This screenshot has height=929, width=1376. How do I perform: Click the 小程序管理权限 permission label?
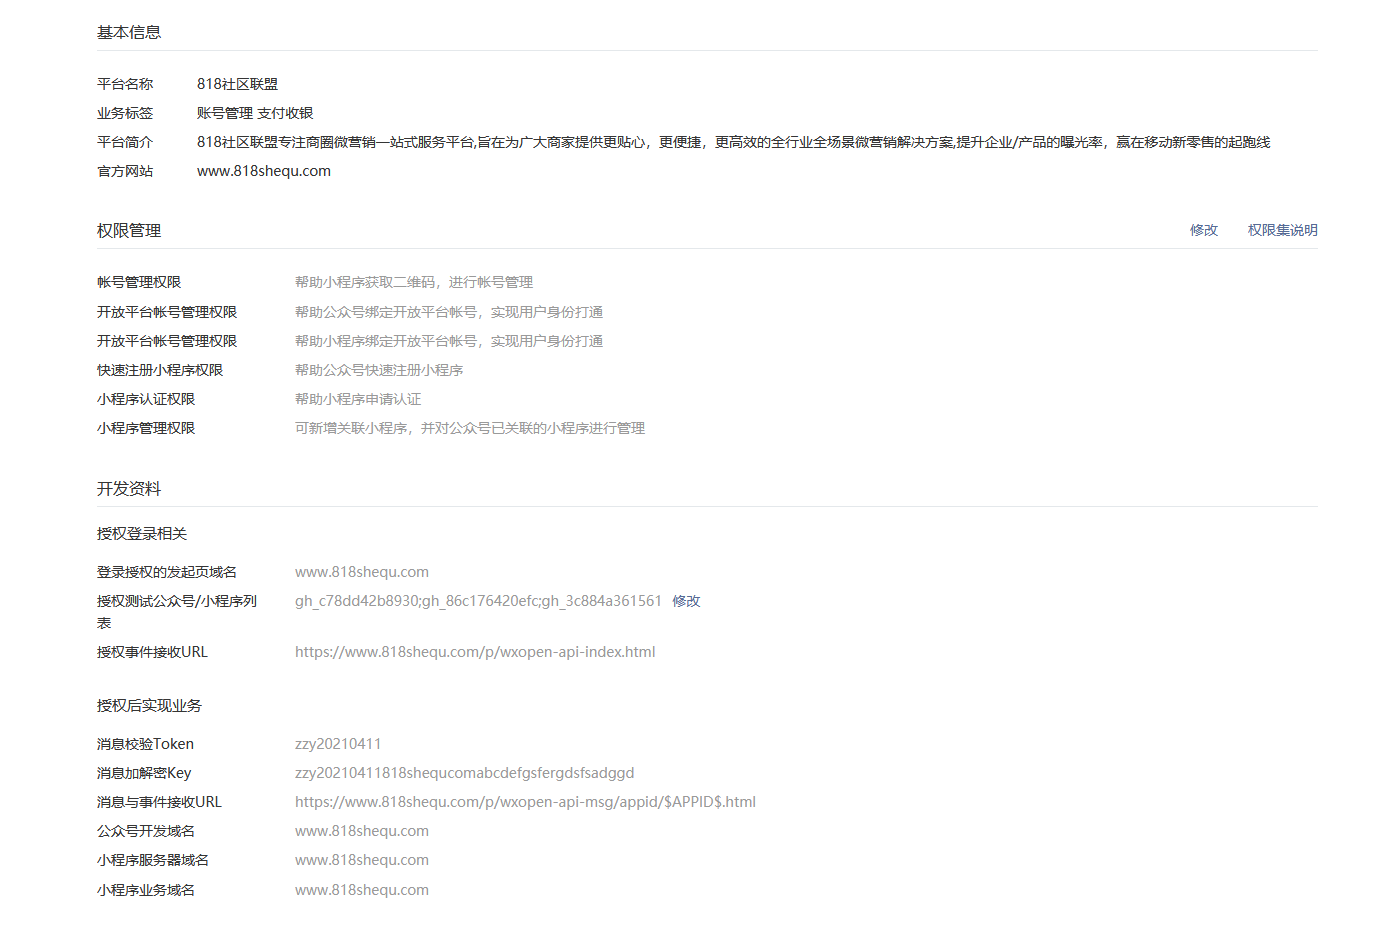tap(146, 428)
